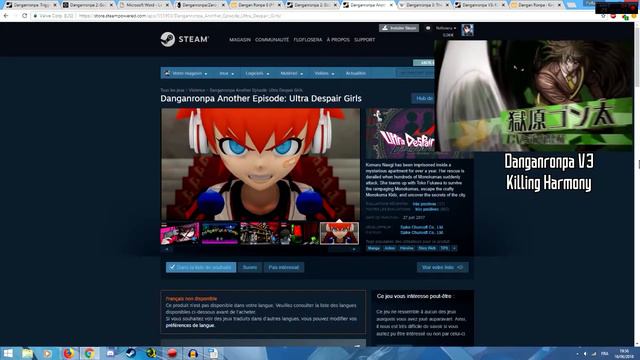Click the Hub de la communauté button
The height and width of the screenshot is (360, 640).
tap(423, 98)
